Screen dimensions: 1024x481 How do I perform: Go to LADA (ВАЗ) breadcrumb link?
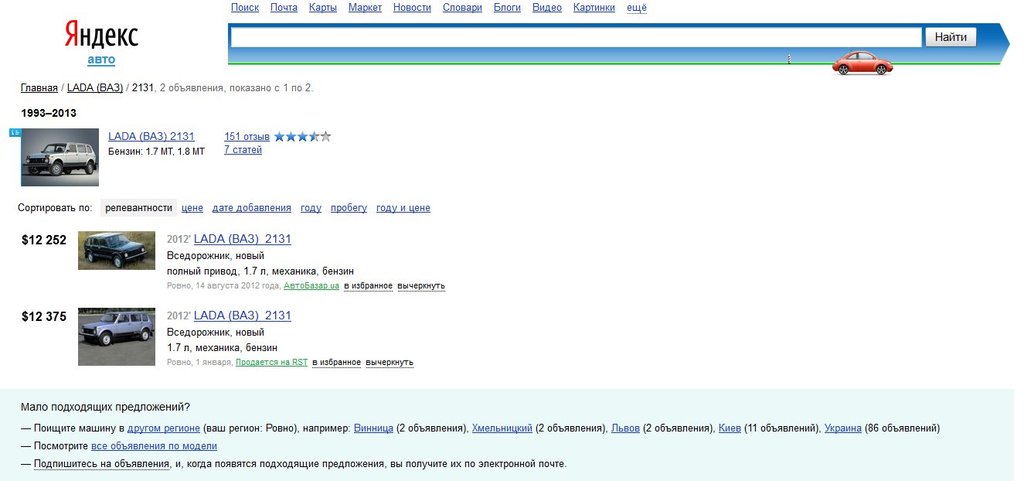pos(95,88)
